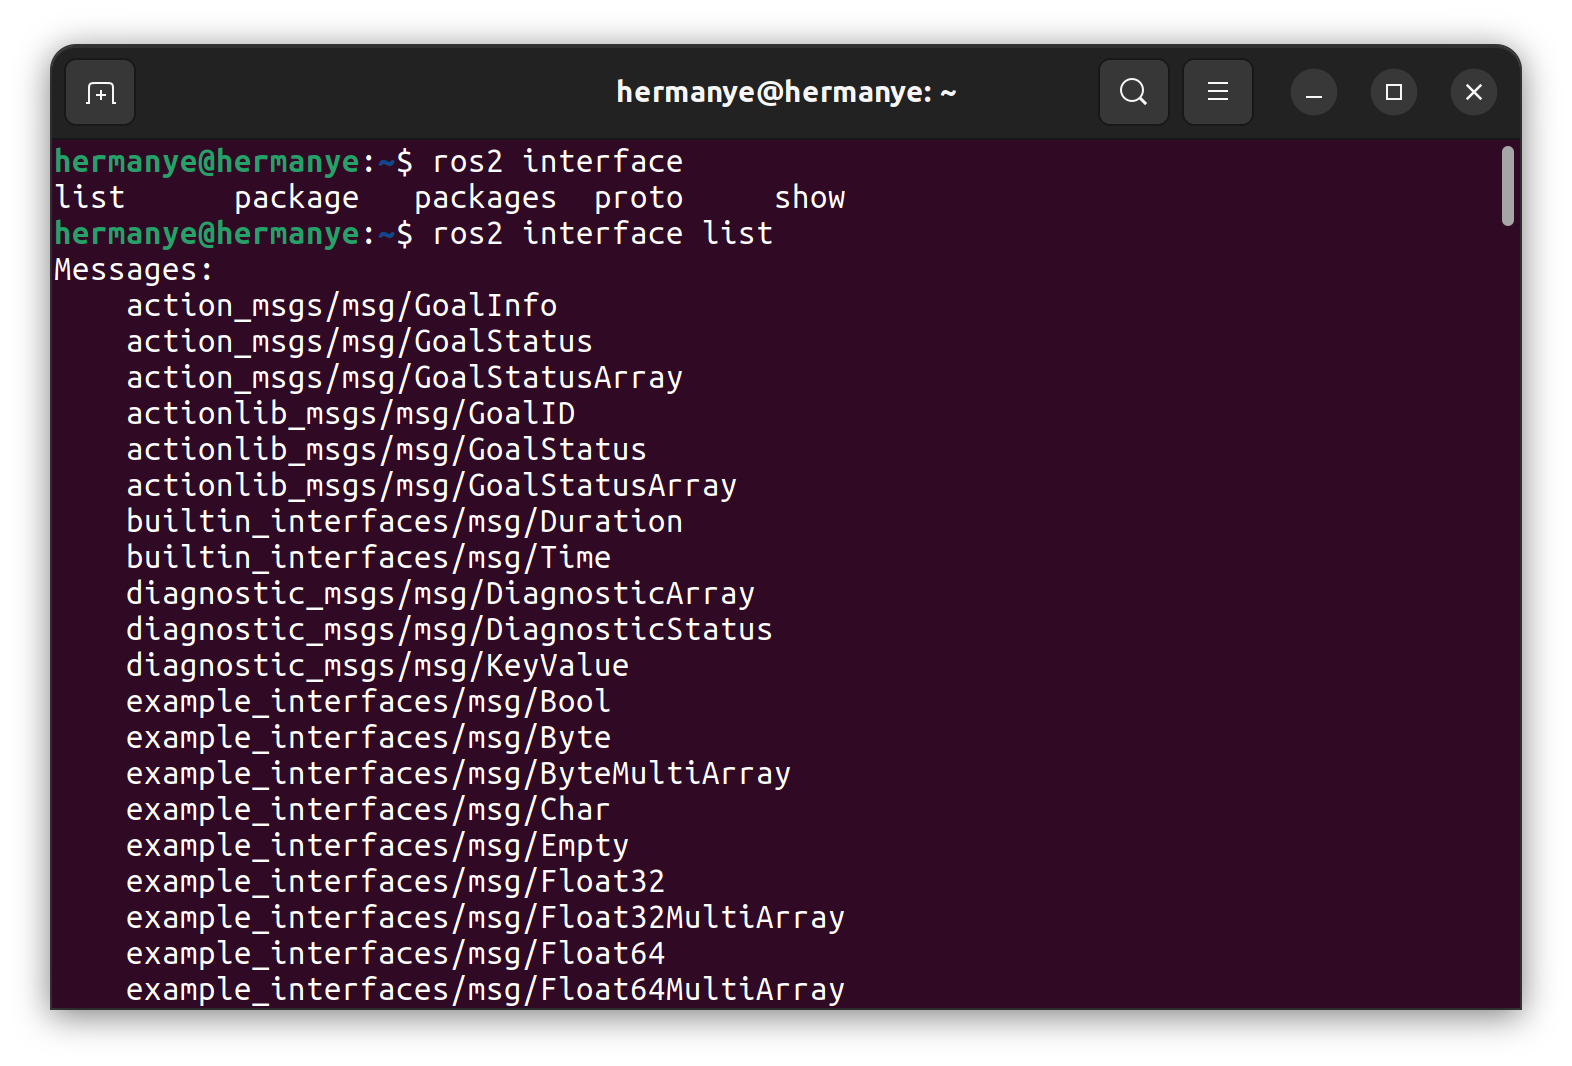
Task: Click the 'example_interfaces/msg/ByteMultiArray' line
Action: (x=459, y=774)
